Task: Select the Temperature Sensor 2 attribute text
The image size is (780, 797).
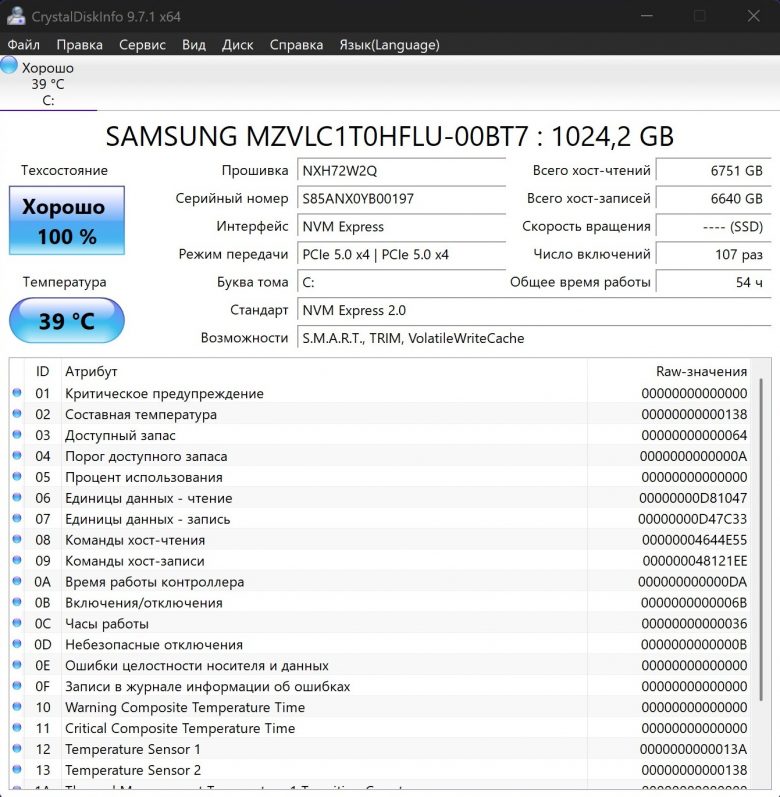Action: [x=133, y=770]
